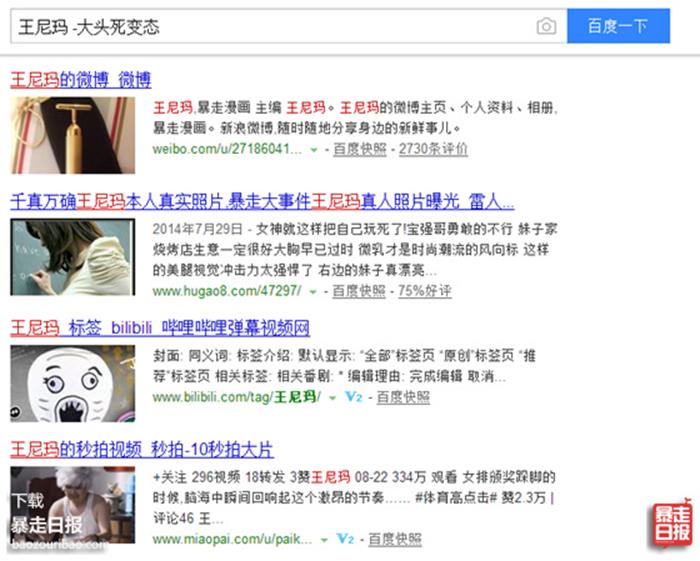Open the 王尼玛的秒拍视频 result title
This screenshot has height=561, width=700.
pyautogui.click(x=142, y=449)
